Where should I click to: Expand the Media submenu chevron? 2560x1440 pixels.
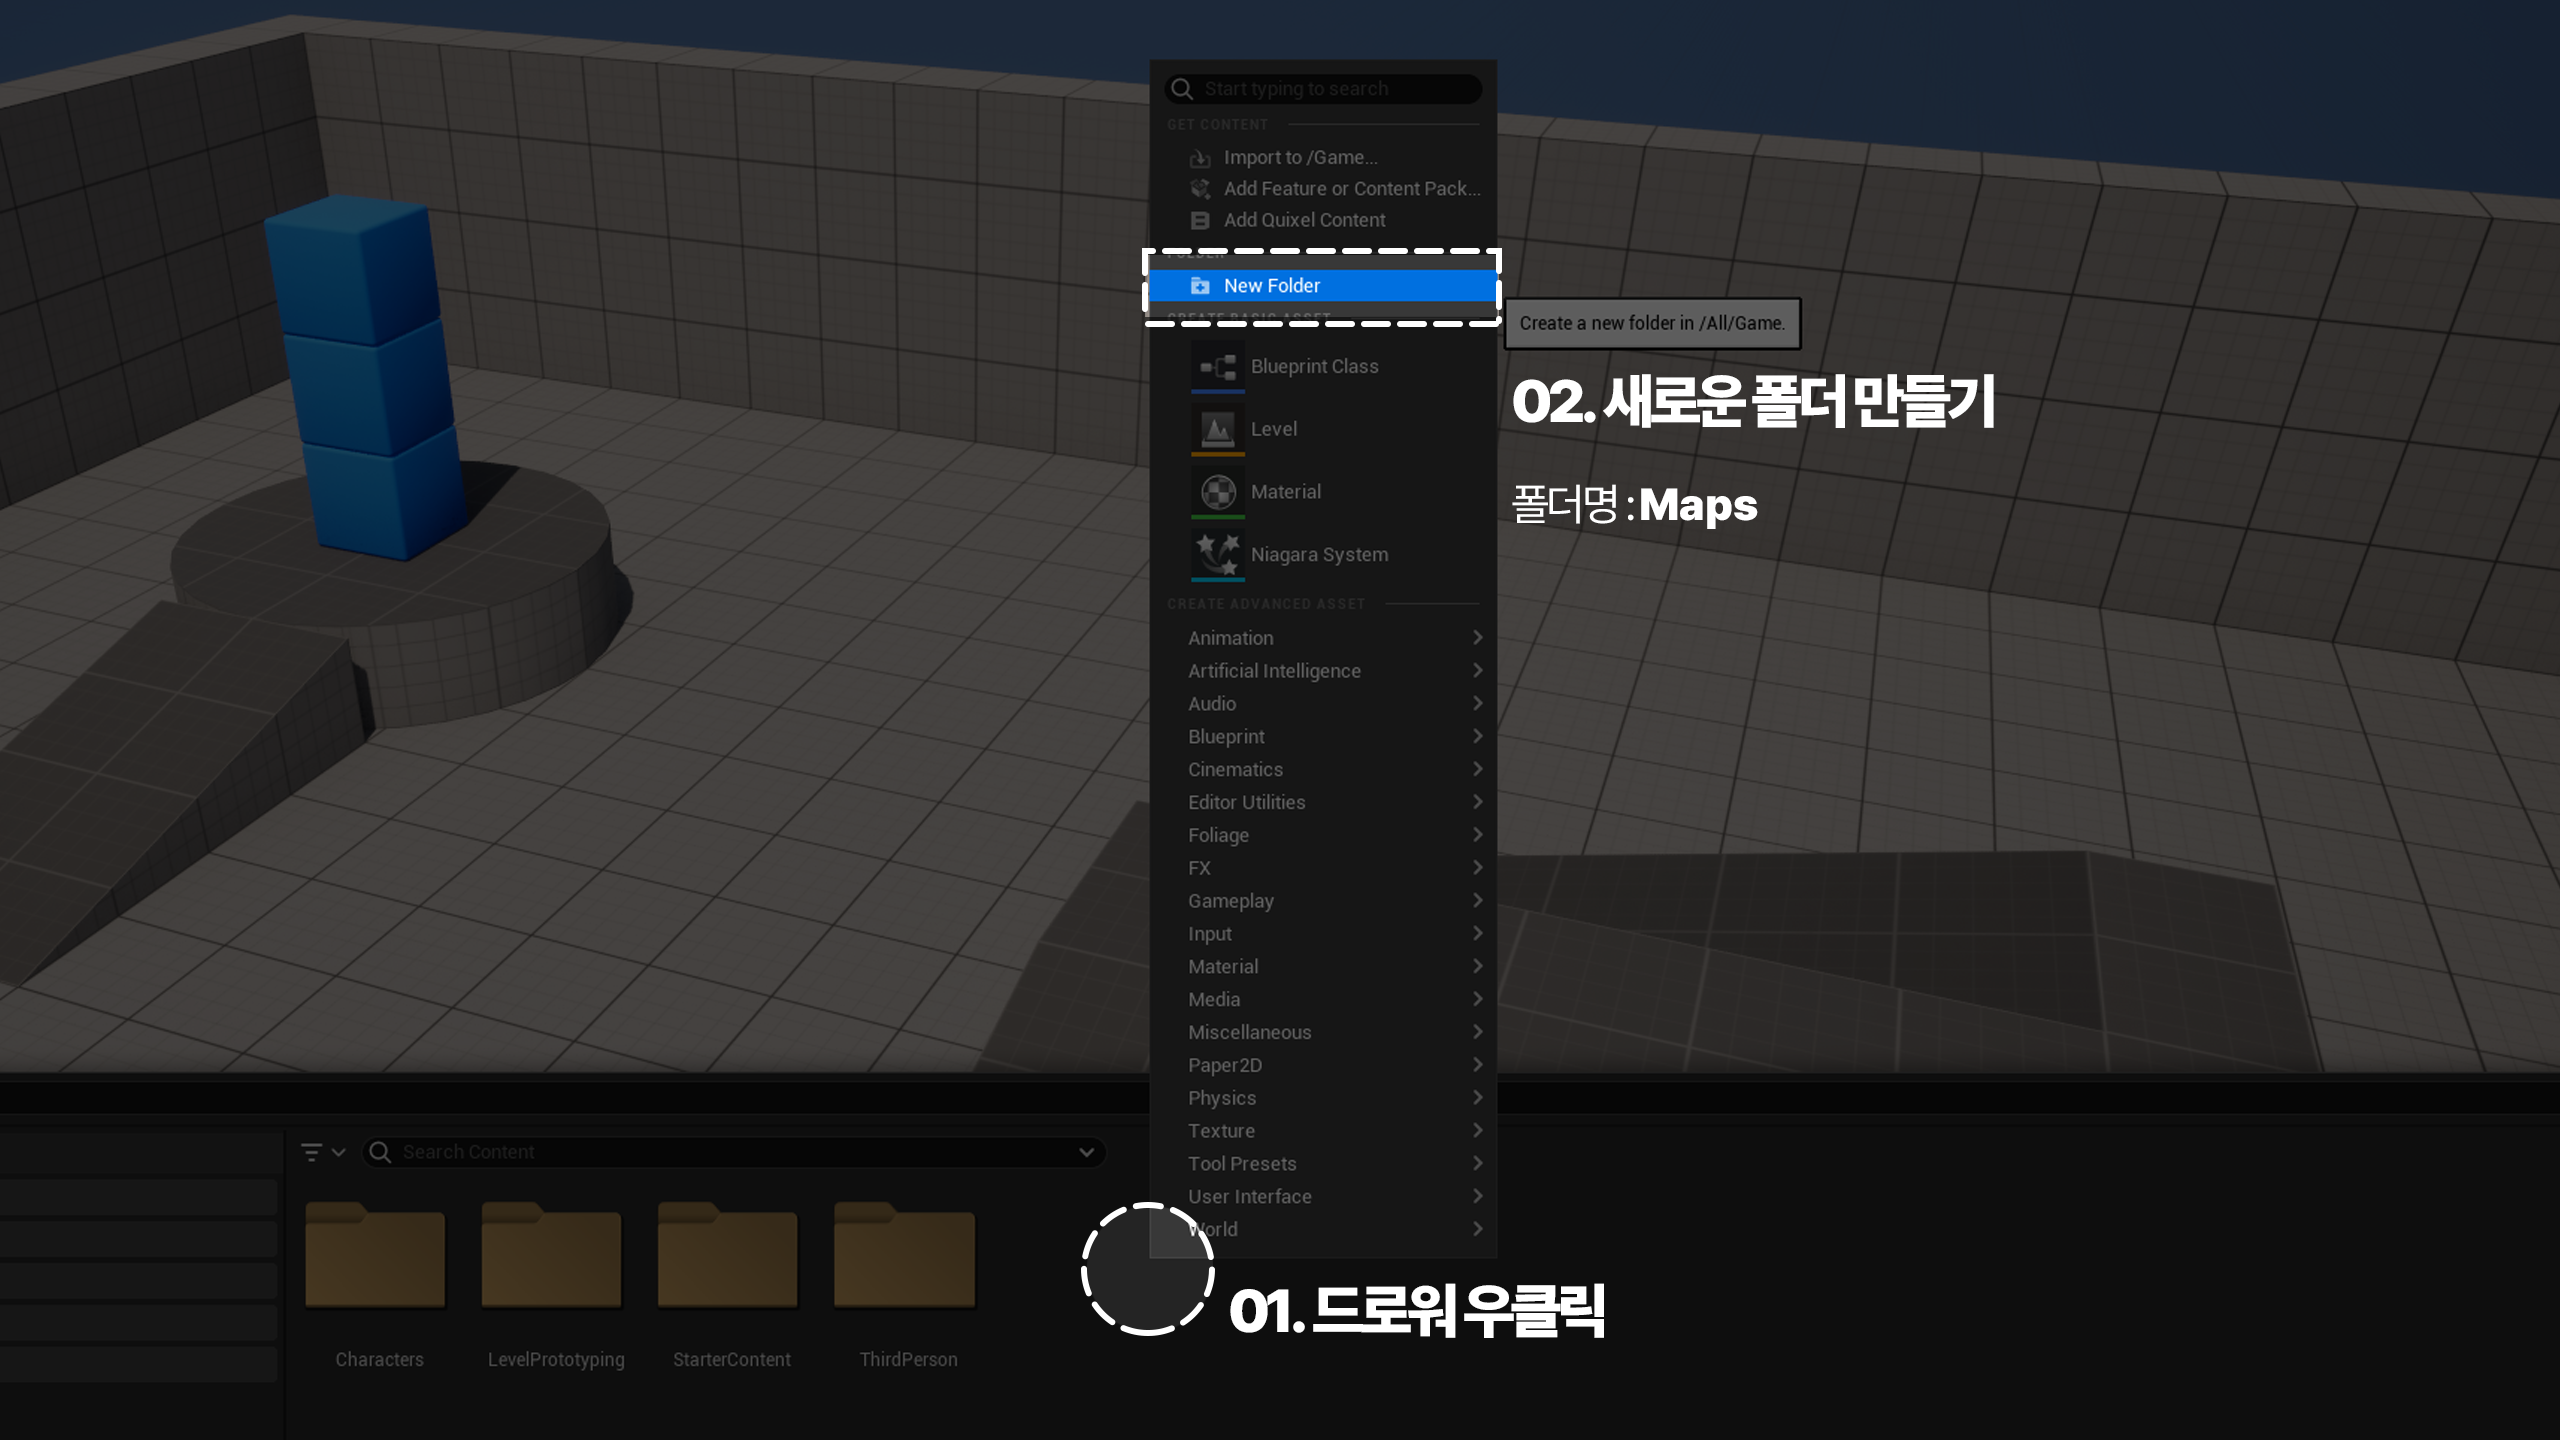(1477, 999)
